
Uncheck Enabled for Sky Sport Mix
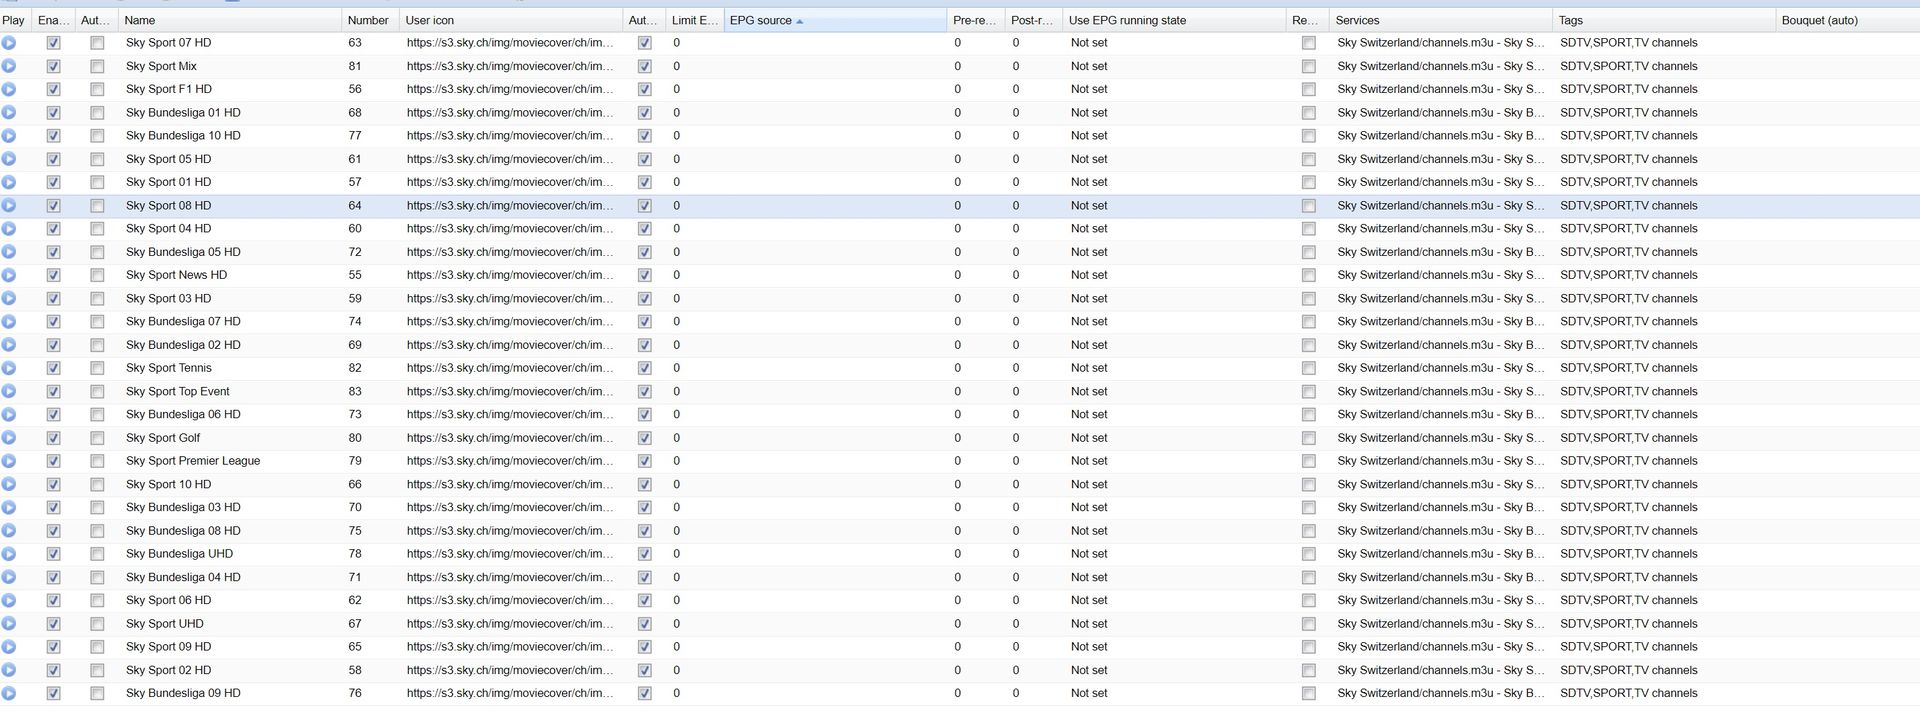[x=54, y=66]
